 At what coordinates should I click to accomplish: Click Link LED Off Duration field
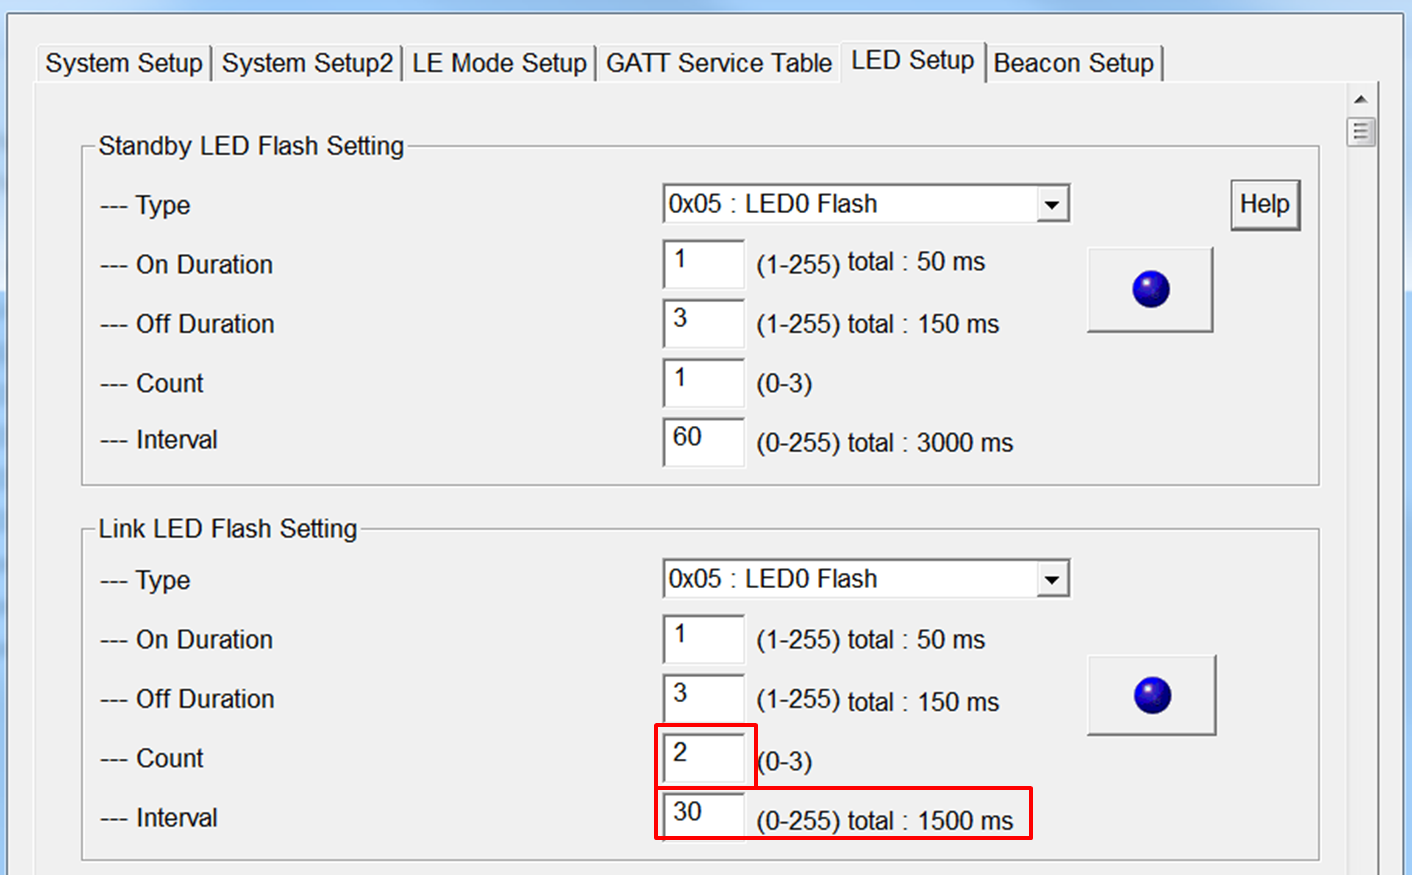tap(703, 698)
